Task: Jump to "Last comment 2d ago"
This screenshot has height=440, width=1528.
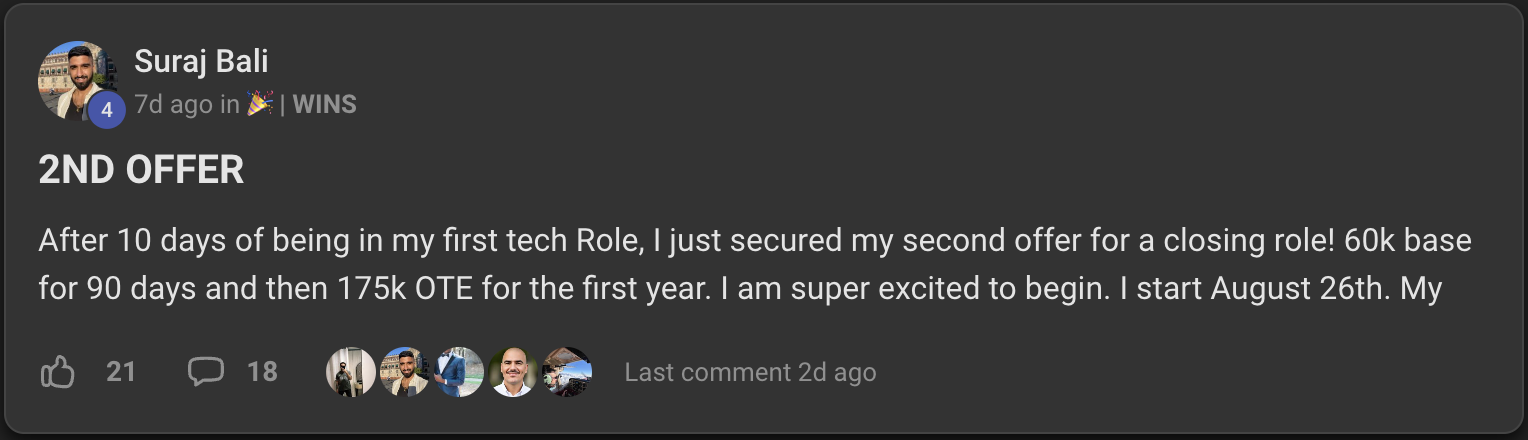Action: pos(750,373)
